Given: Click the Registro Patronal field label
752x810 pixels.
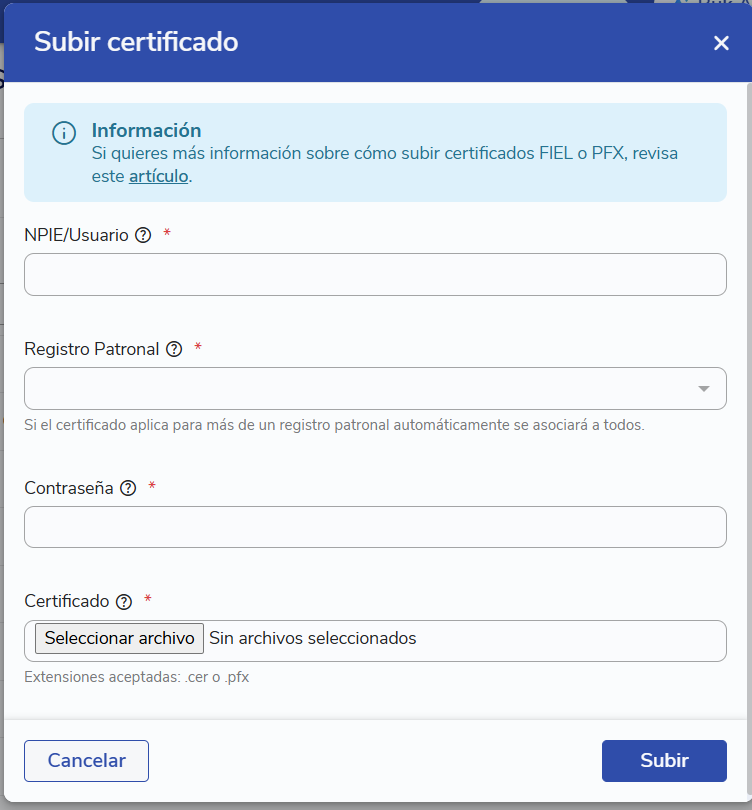Looking at the screenshot, I should (x=92, y=349).
